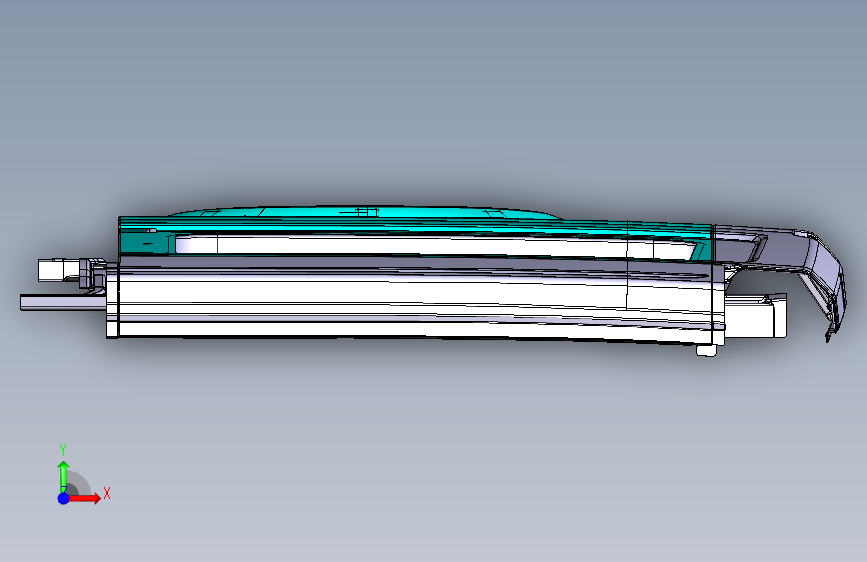Select the long thin rod protruding at left

point(63,303)
